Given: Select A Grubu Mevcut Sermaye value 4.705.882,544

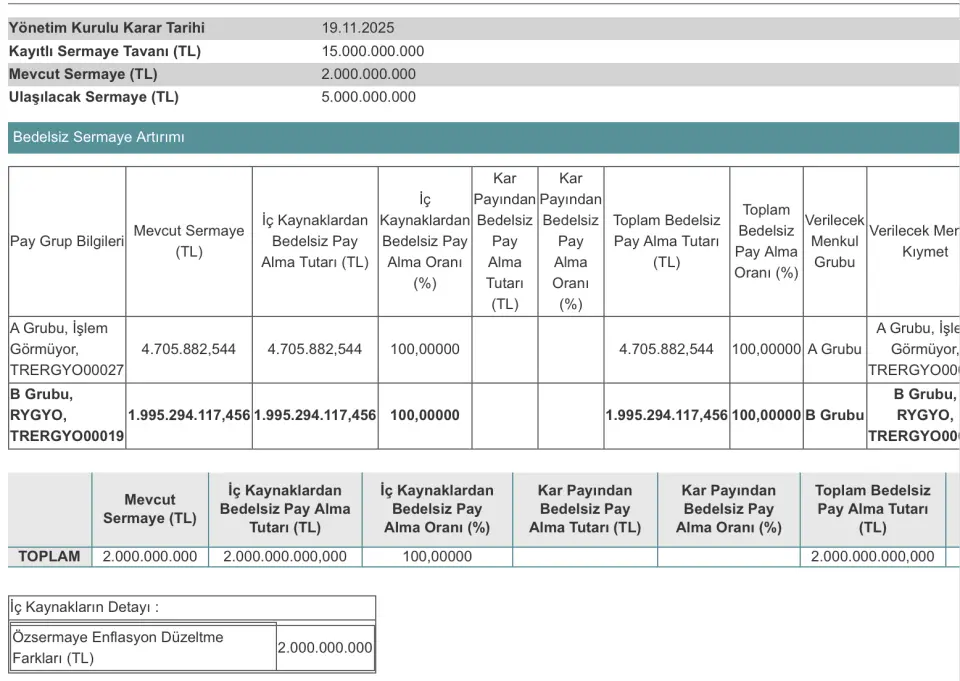Looking at the screenshot, I should pyautogui.click(x=189, y=349).
